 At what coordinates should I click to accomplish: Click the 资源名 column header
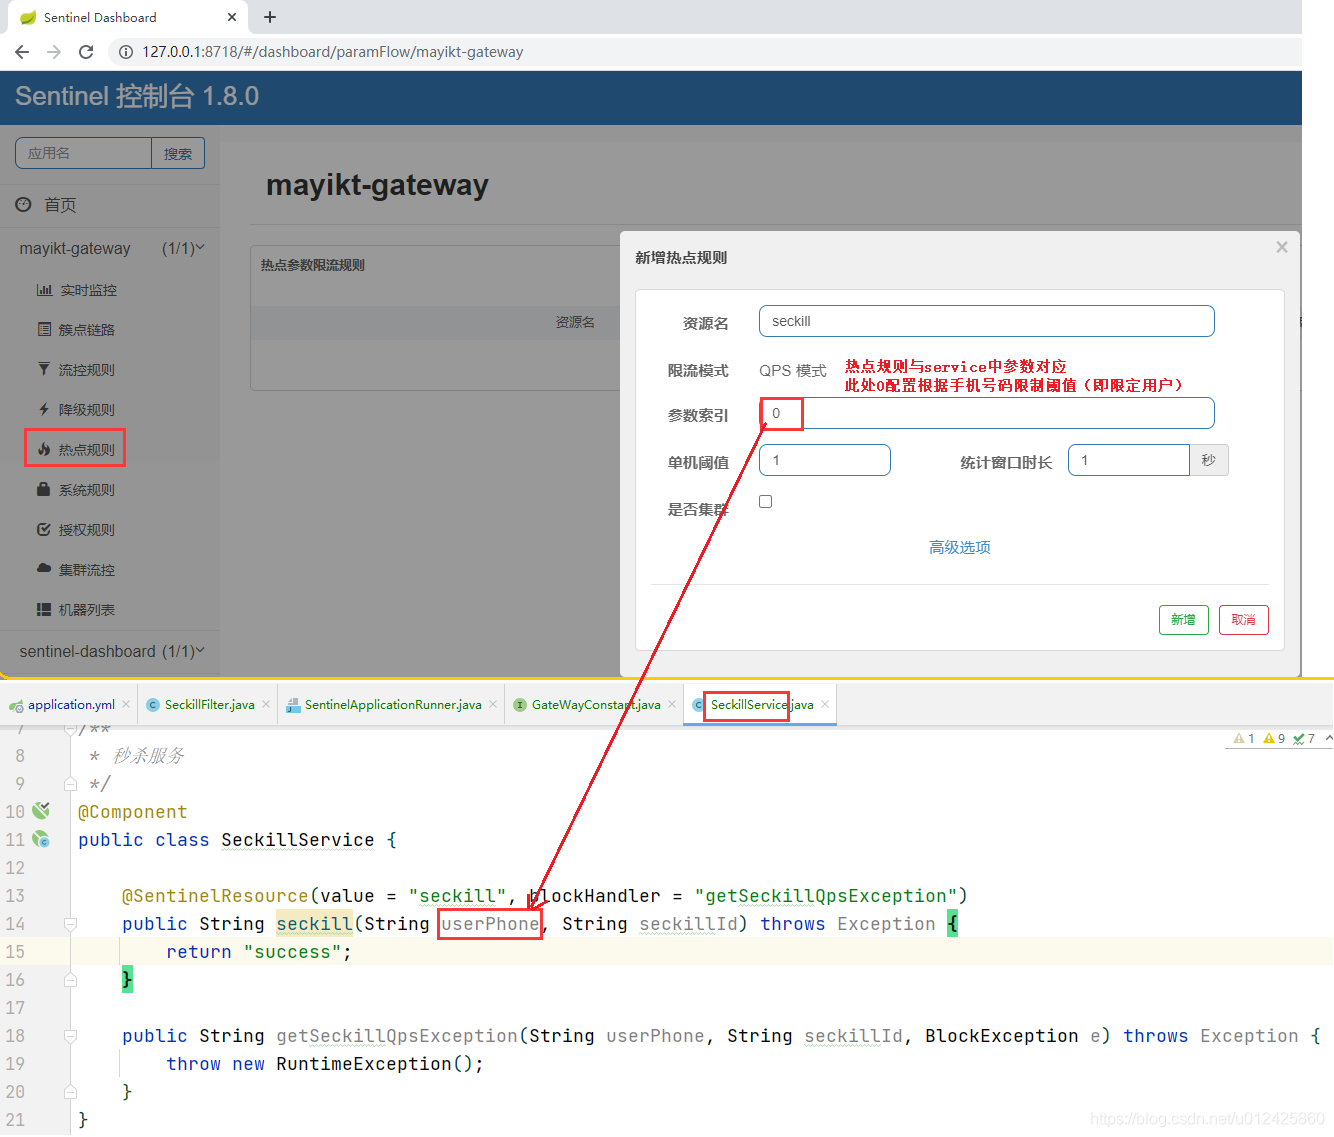pyautogui.click(x=575, y=322)
